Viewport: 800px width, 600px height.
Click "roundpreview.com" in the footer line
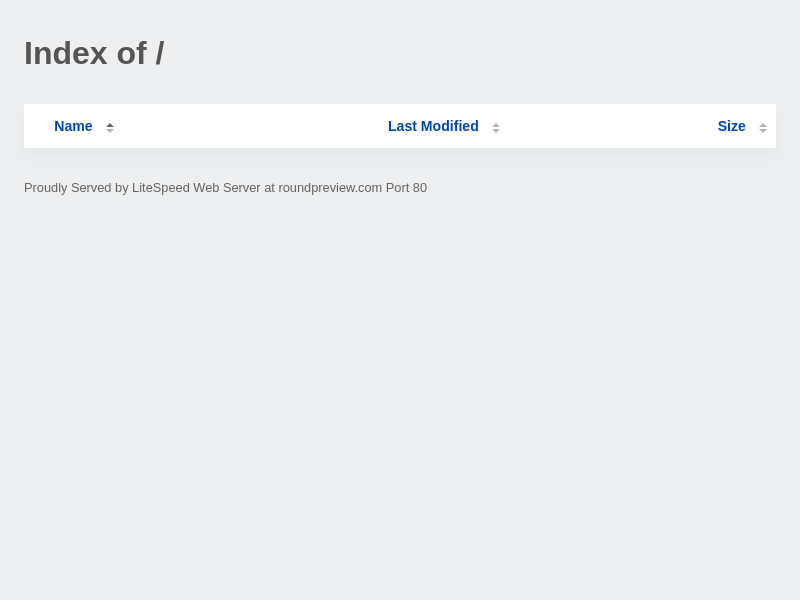pyautogui.click(x=330, y=188)
